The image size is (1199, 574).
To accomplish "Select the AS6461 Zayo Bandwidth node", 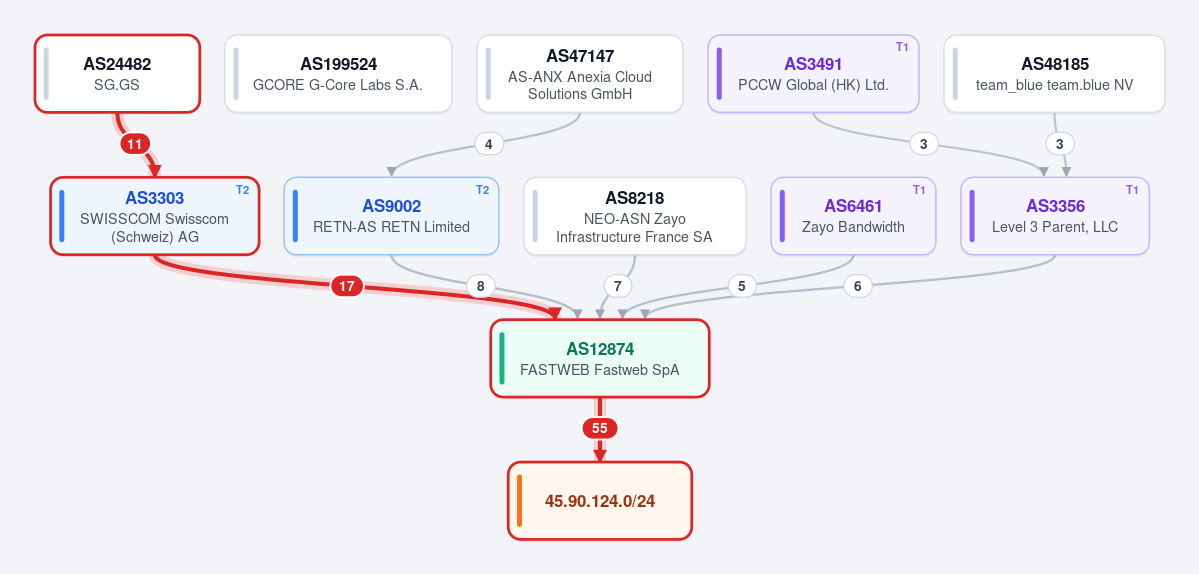I will [x=853, y=216].
